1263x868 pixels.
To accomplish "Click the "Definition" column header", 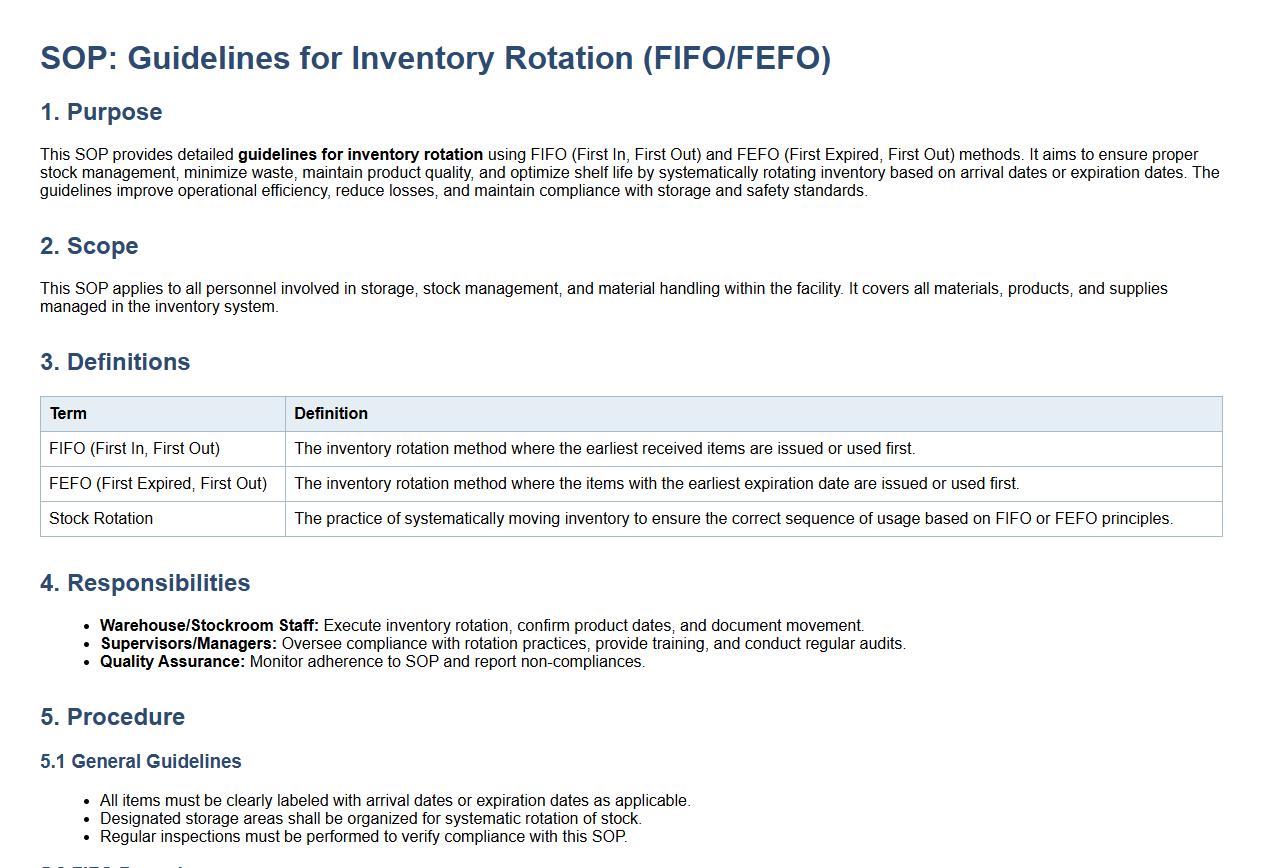I will (331, 414).
